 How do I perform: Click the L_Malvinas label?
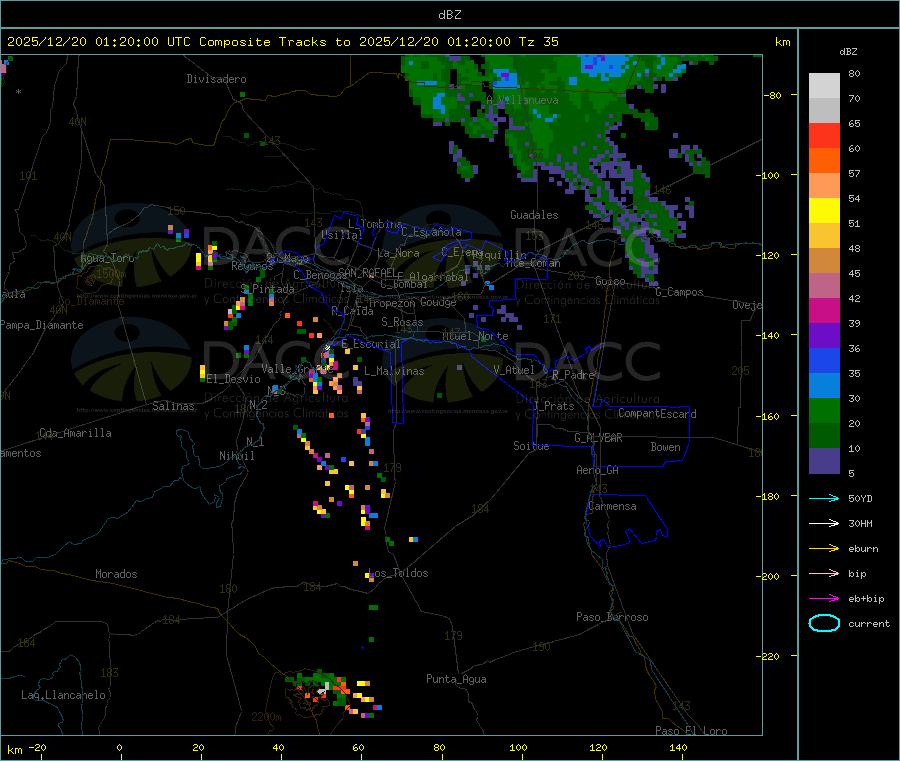tap(394, 371)
